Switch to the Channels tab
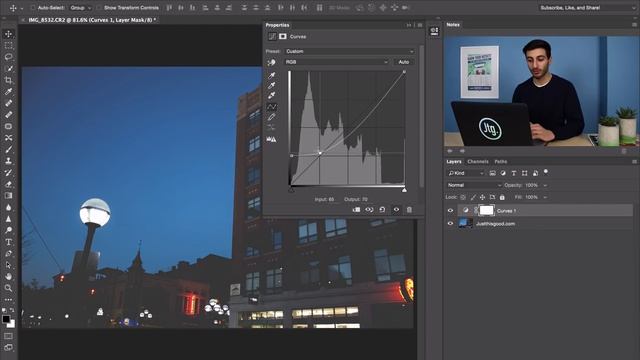Image resolution: width=640 pixels, height=360 pixels. tap(478, 162)
